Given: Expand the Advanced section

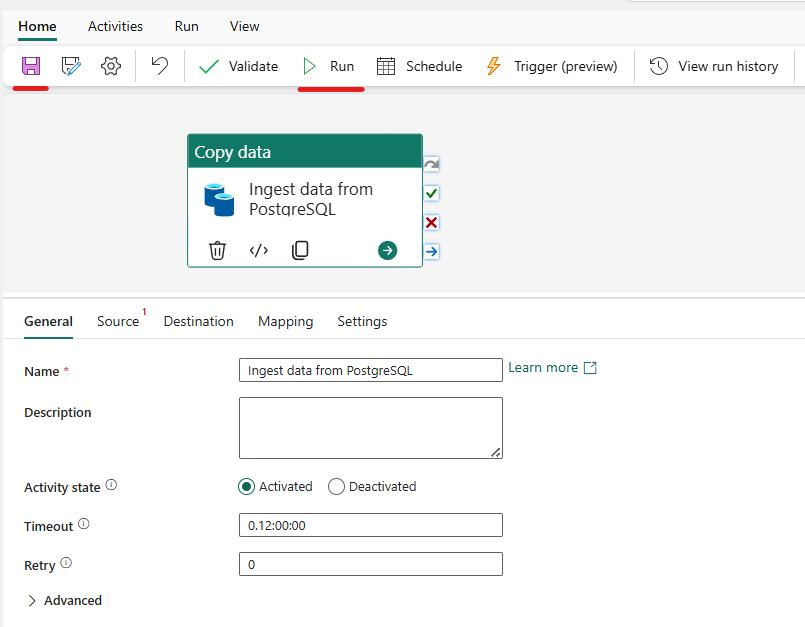Looking at the screenshot, I should (x=65, y=600).
